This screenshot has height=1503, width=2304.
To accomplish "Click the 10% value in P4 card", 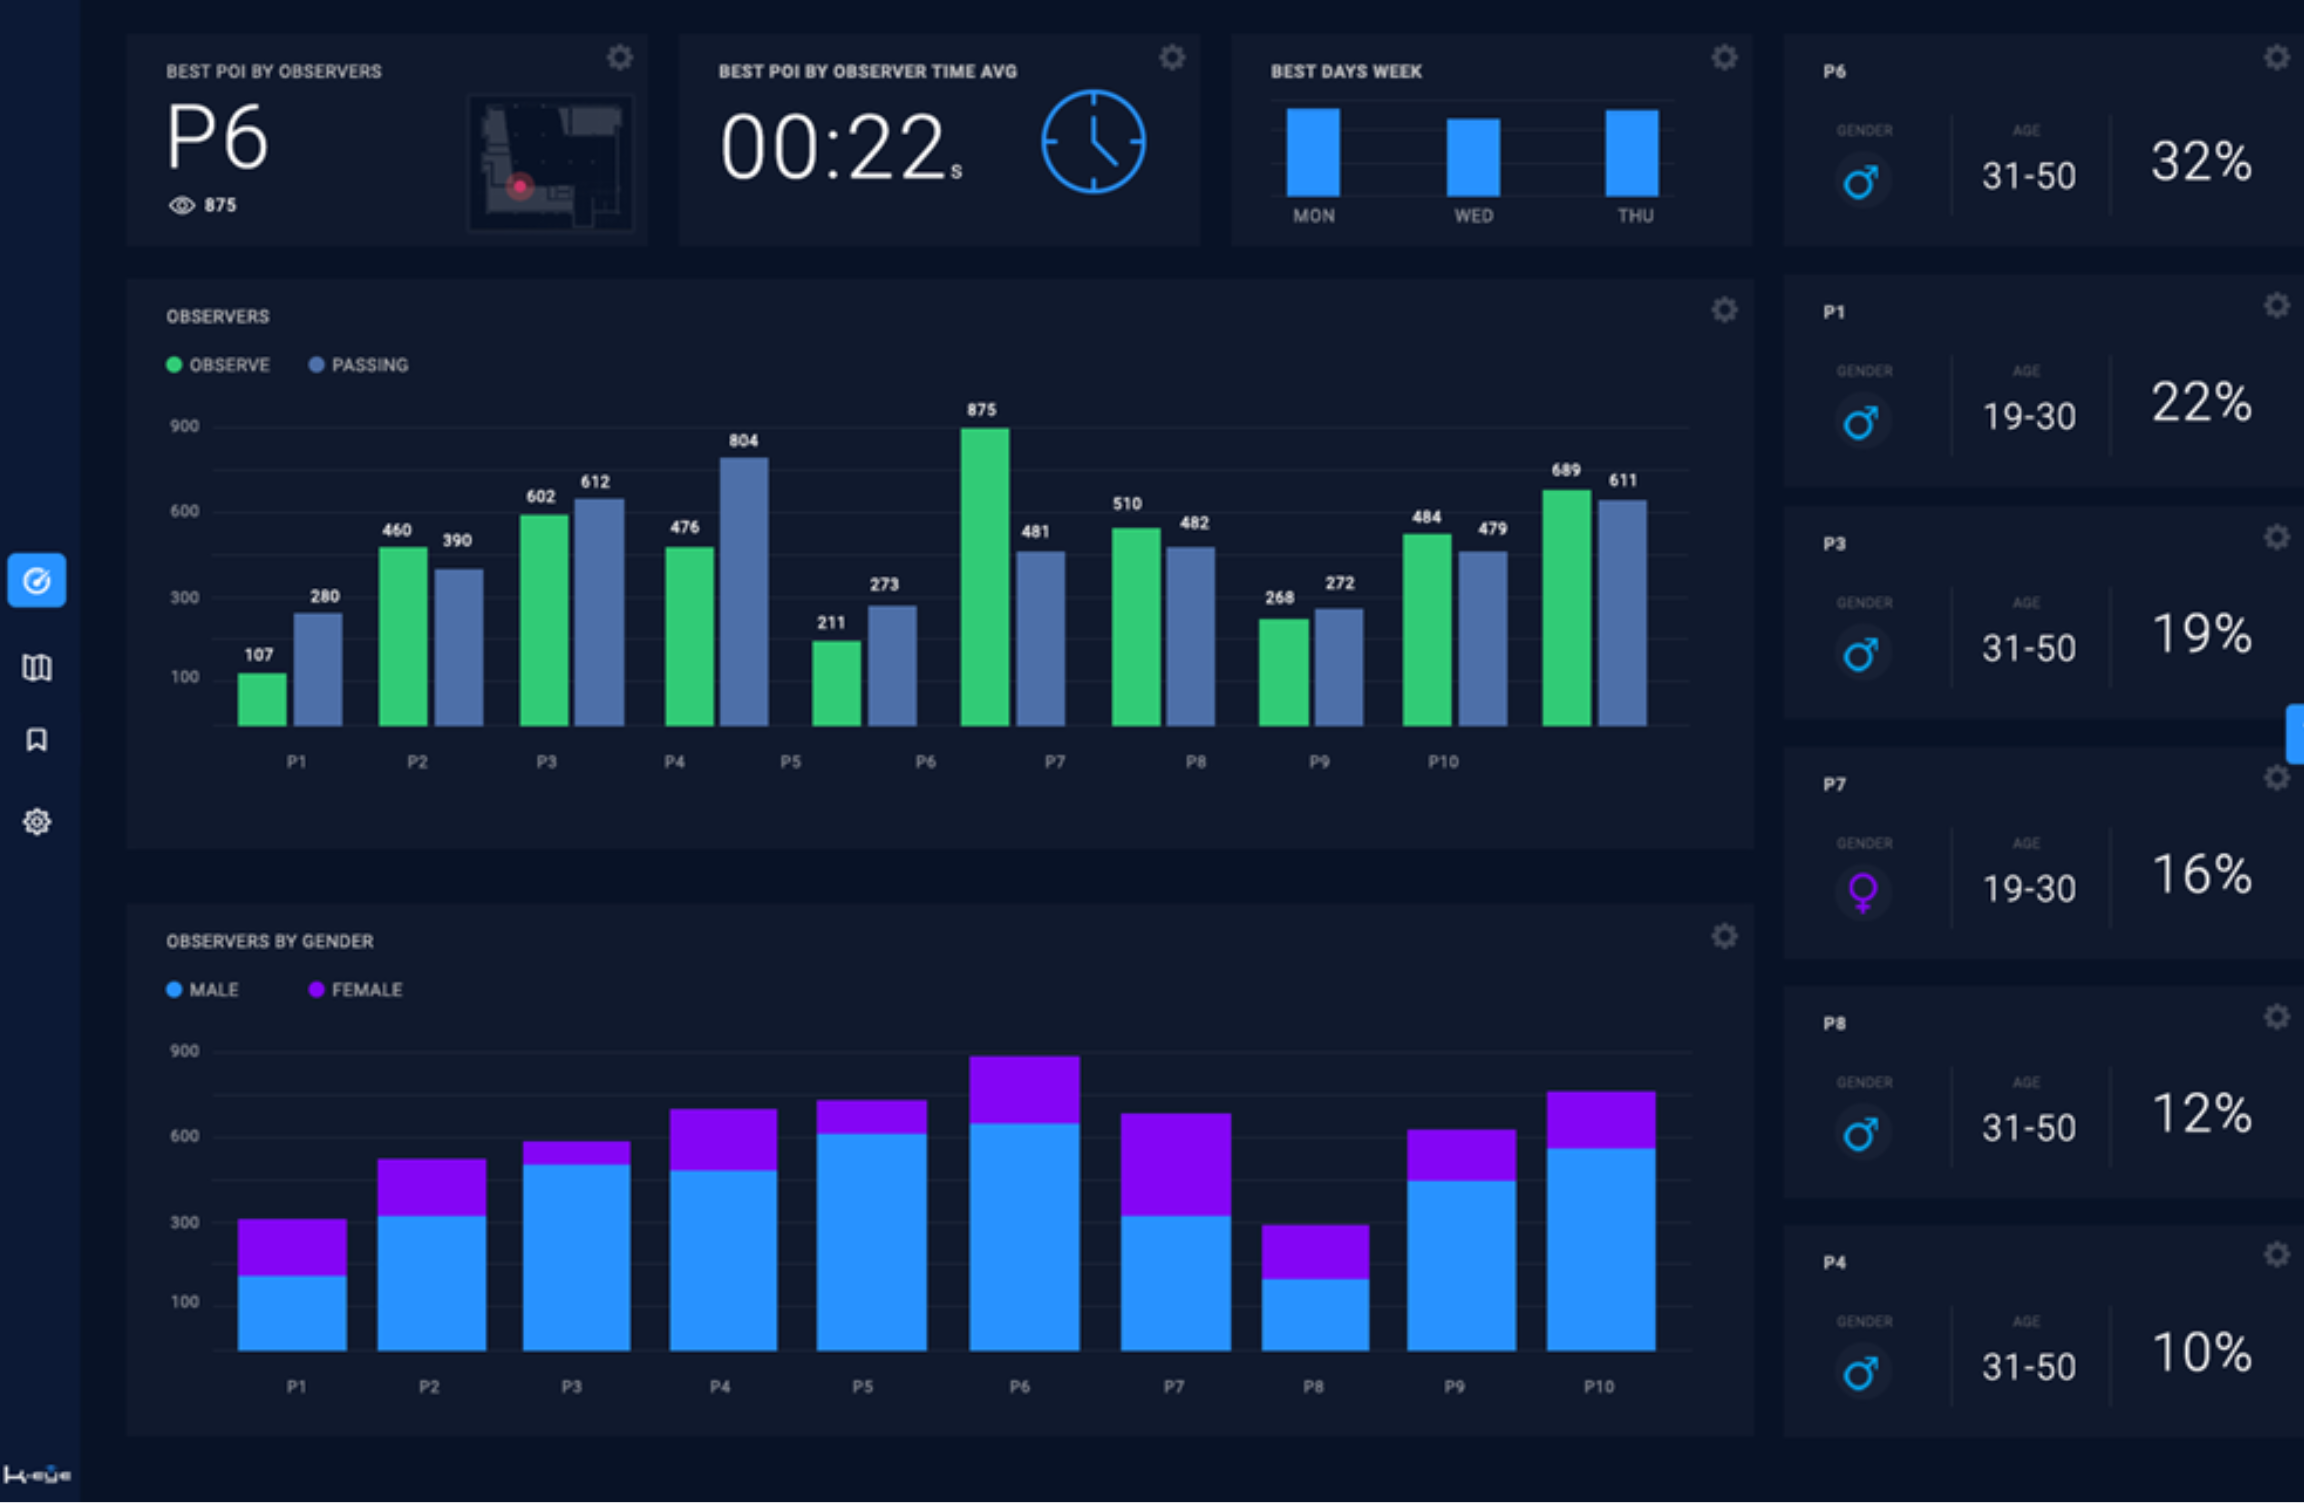I will pos(2201,1351).
